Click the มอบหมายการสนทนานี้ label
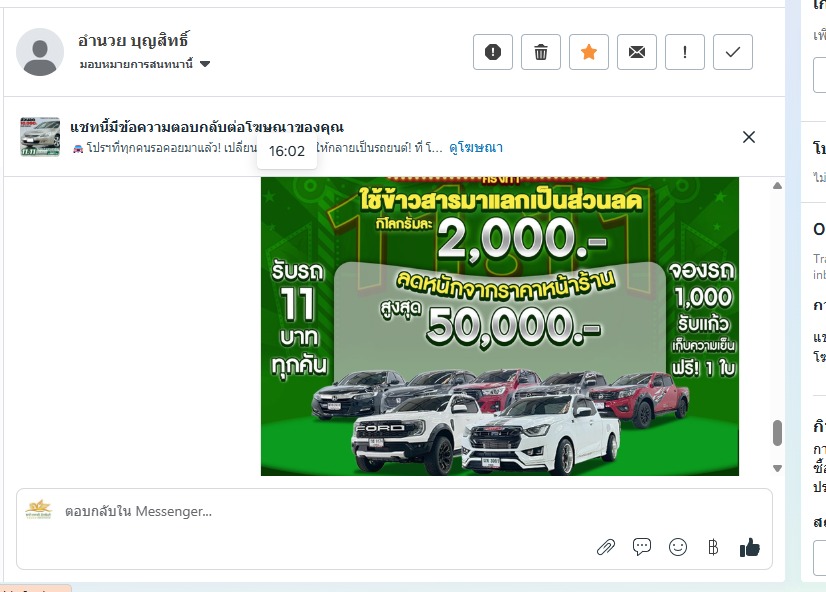 pos(136,64)
